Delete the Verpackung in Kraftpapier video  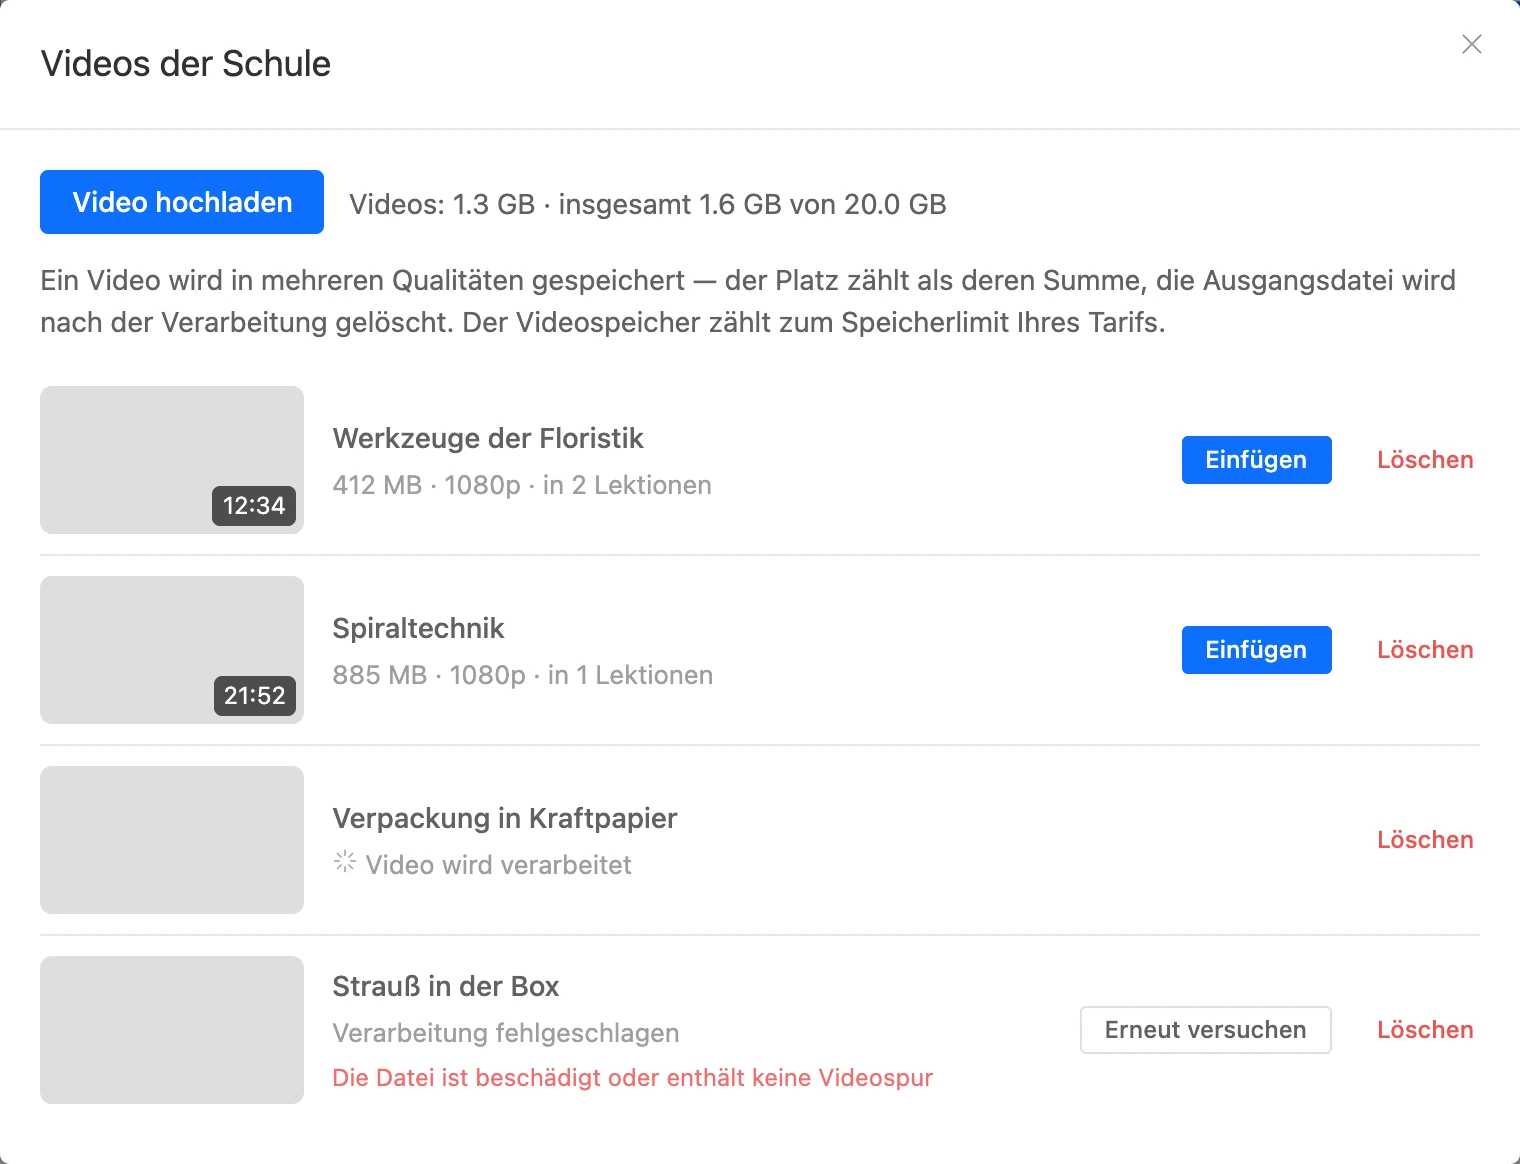(1425, 840)
